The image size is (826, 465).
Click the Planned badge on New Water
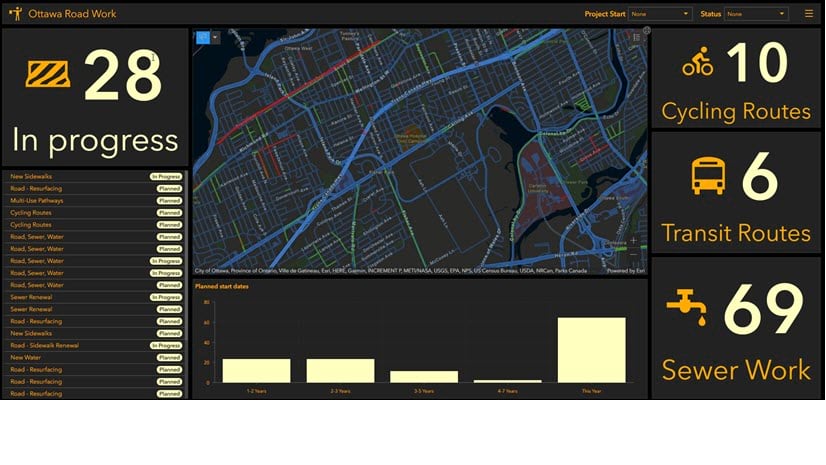coord(170,358)
